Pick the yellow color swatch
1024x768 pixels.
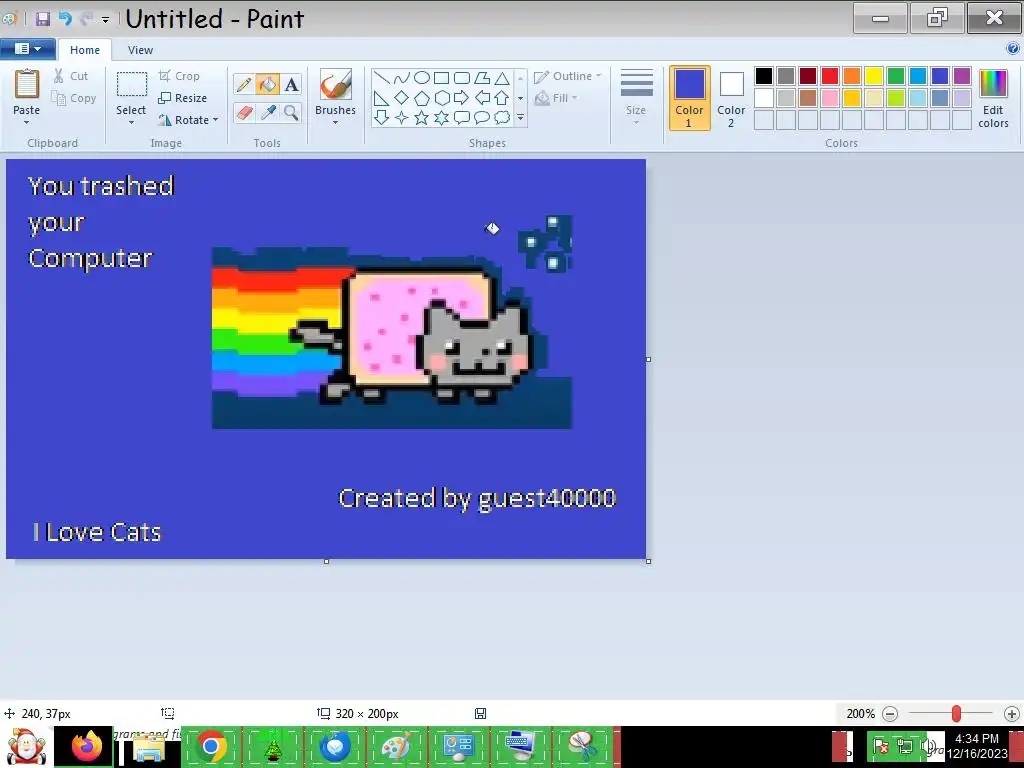point(874,76)
